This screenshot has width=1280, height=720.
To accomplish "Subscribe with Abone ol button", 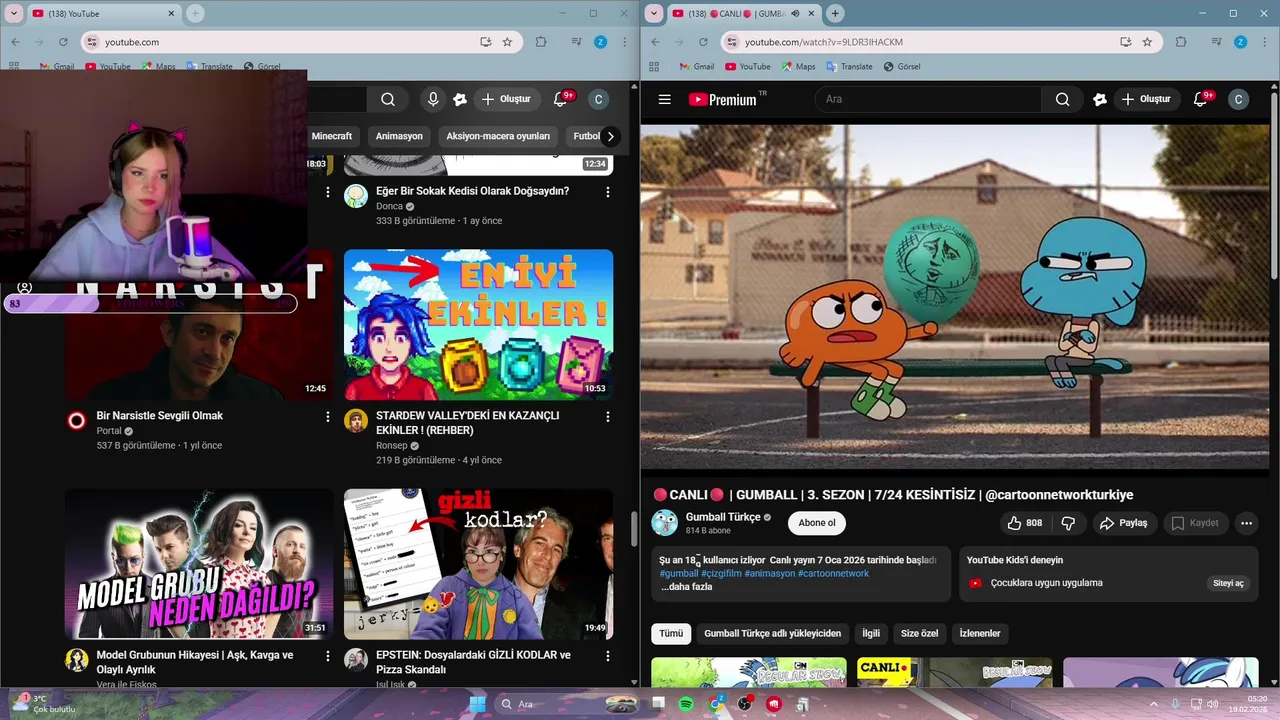I will click(x=817, y=523).
